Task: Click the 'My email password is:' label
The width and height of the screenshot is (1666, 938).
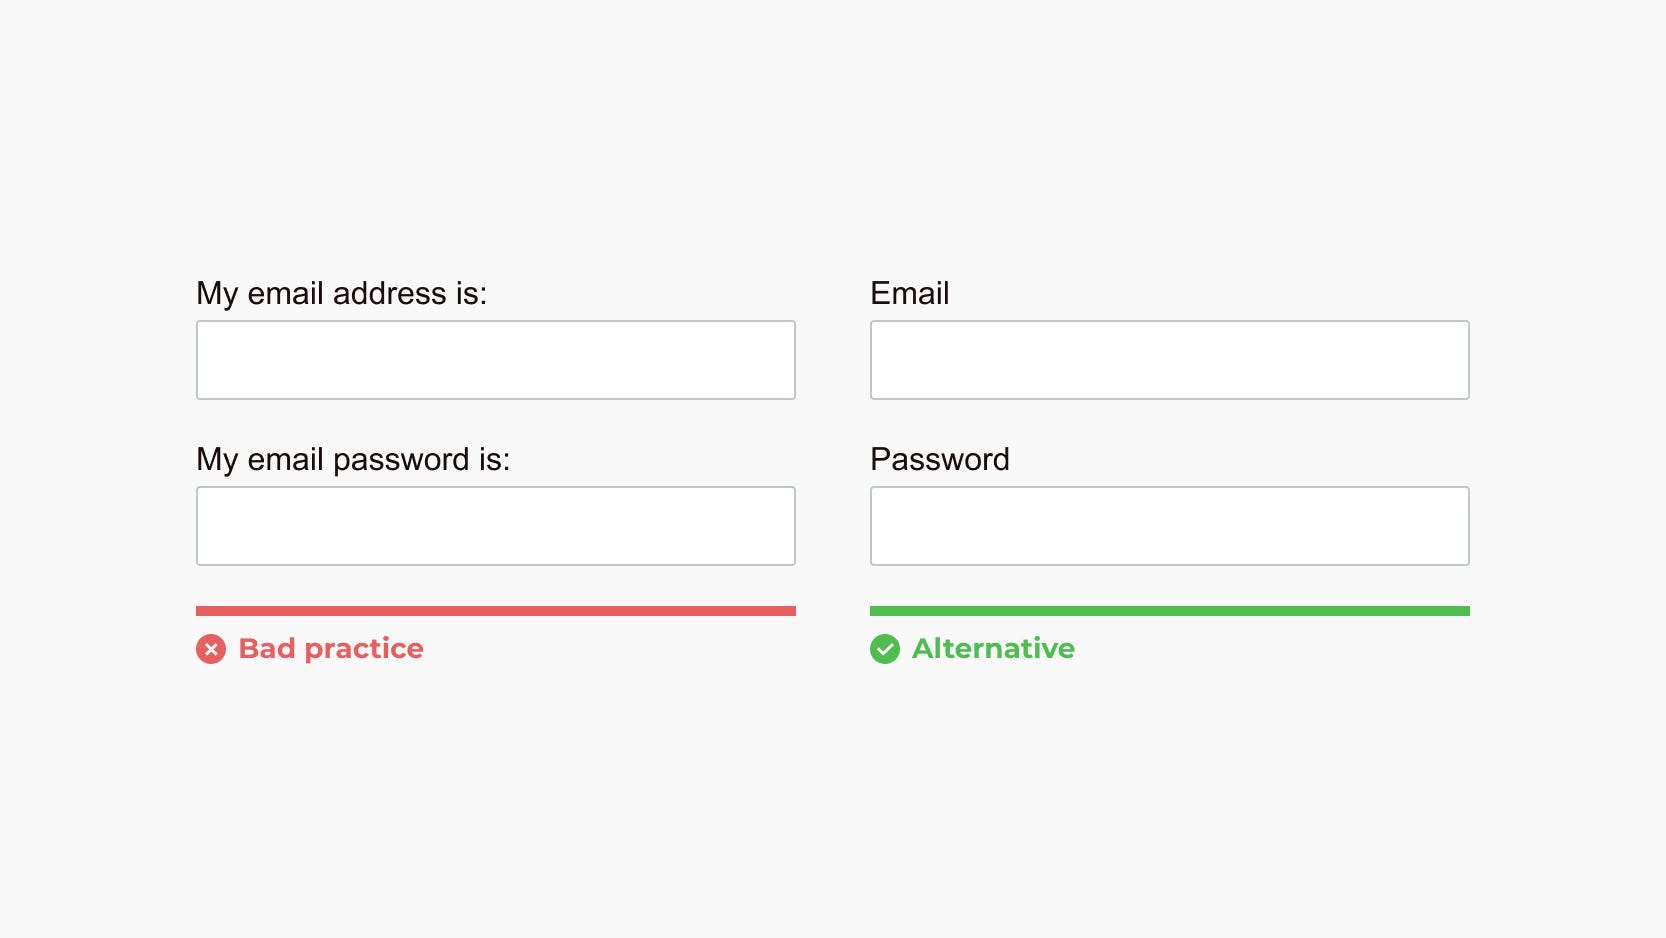Action: (353, 459)
